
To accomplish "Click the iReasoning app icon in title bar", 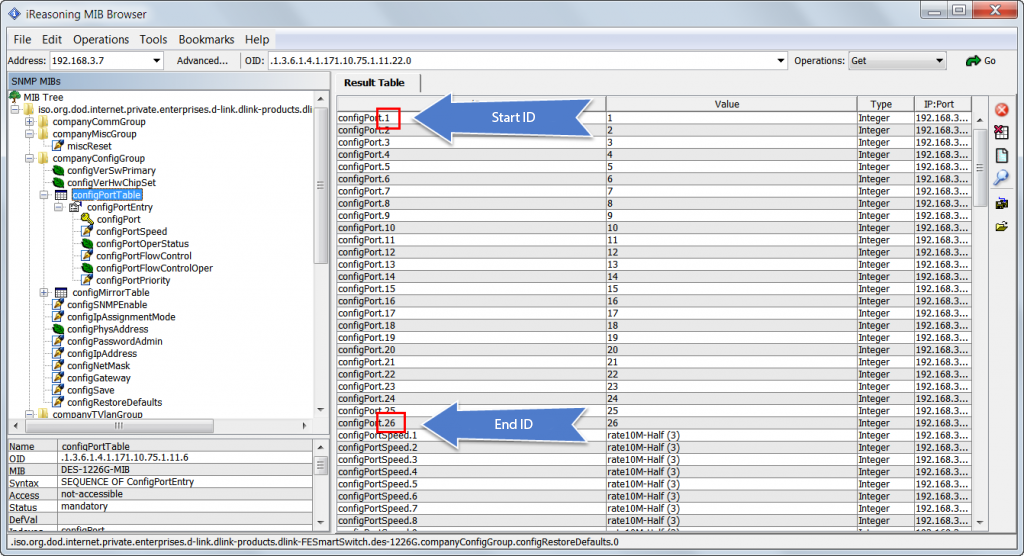I will 14,14.
